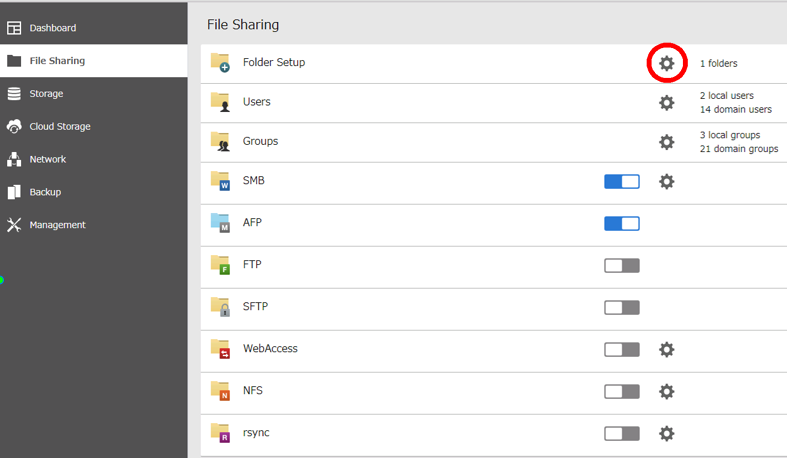The height and width of the screenshot is (458, 787).
Task: Enable the FTP toggle switch
Action: (x=621, y=265)
